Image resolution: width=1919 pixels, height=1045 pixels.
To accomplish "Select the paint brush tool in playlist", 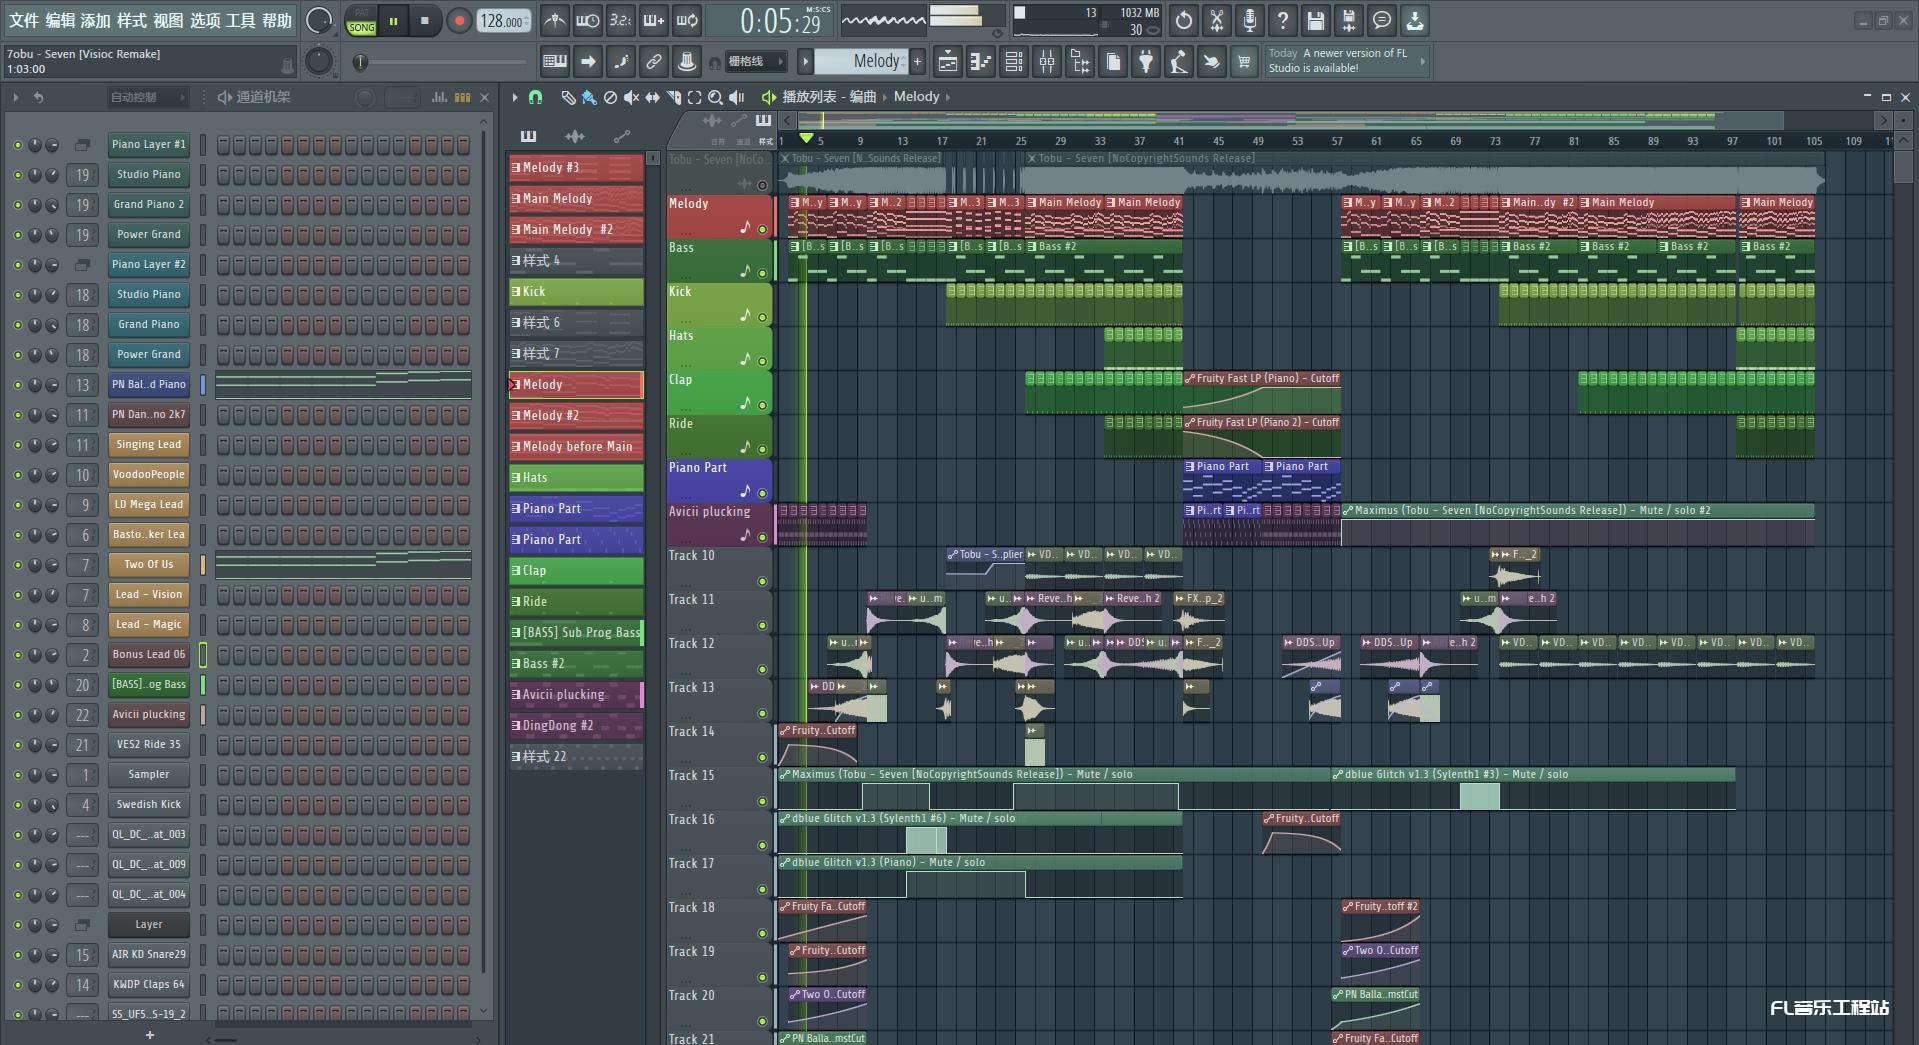I will click(589, 97).
